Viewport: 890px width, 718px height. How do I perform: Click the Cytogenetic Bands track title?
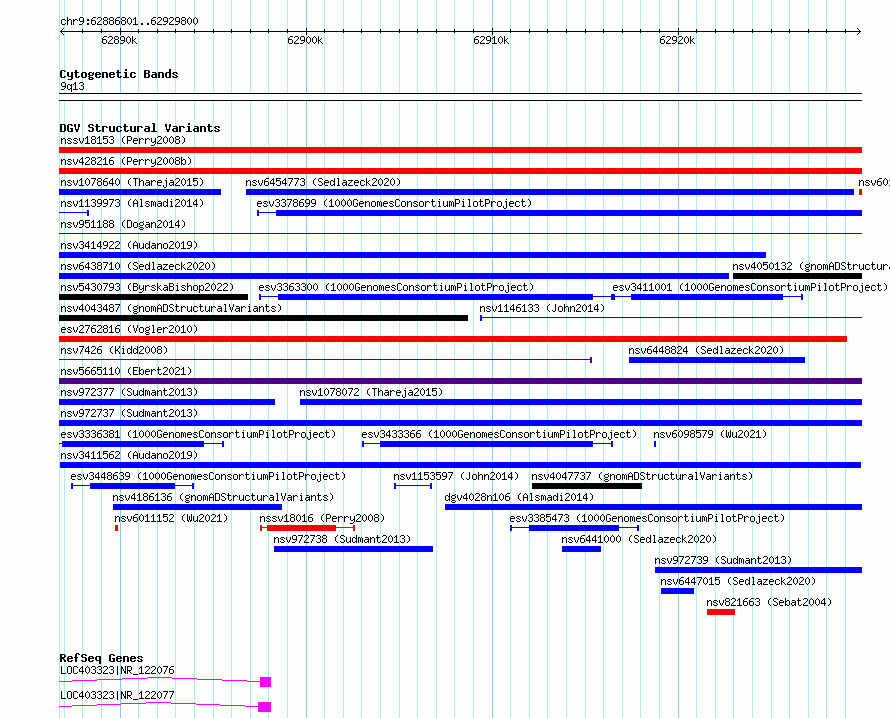[119, 74]
